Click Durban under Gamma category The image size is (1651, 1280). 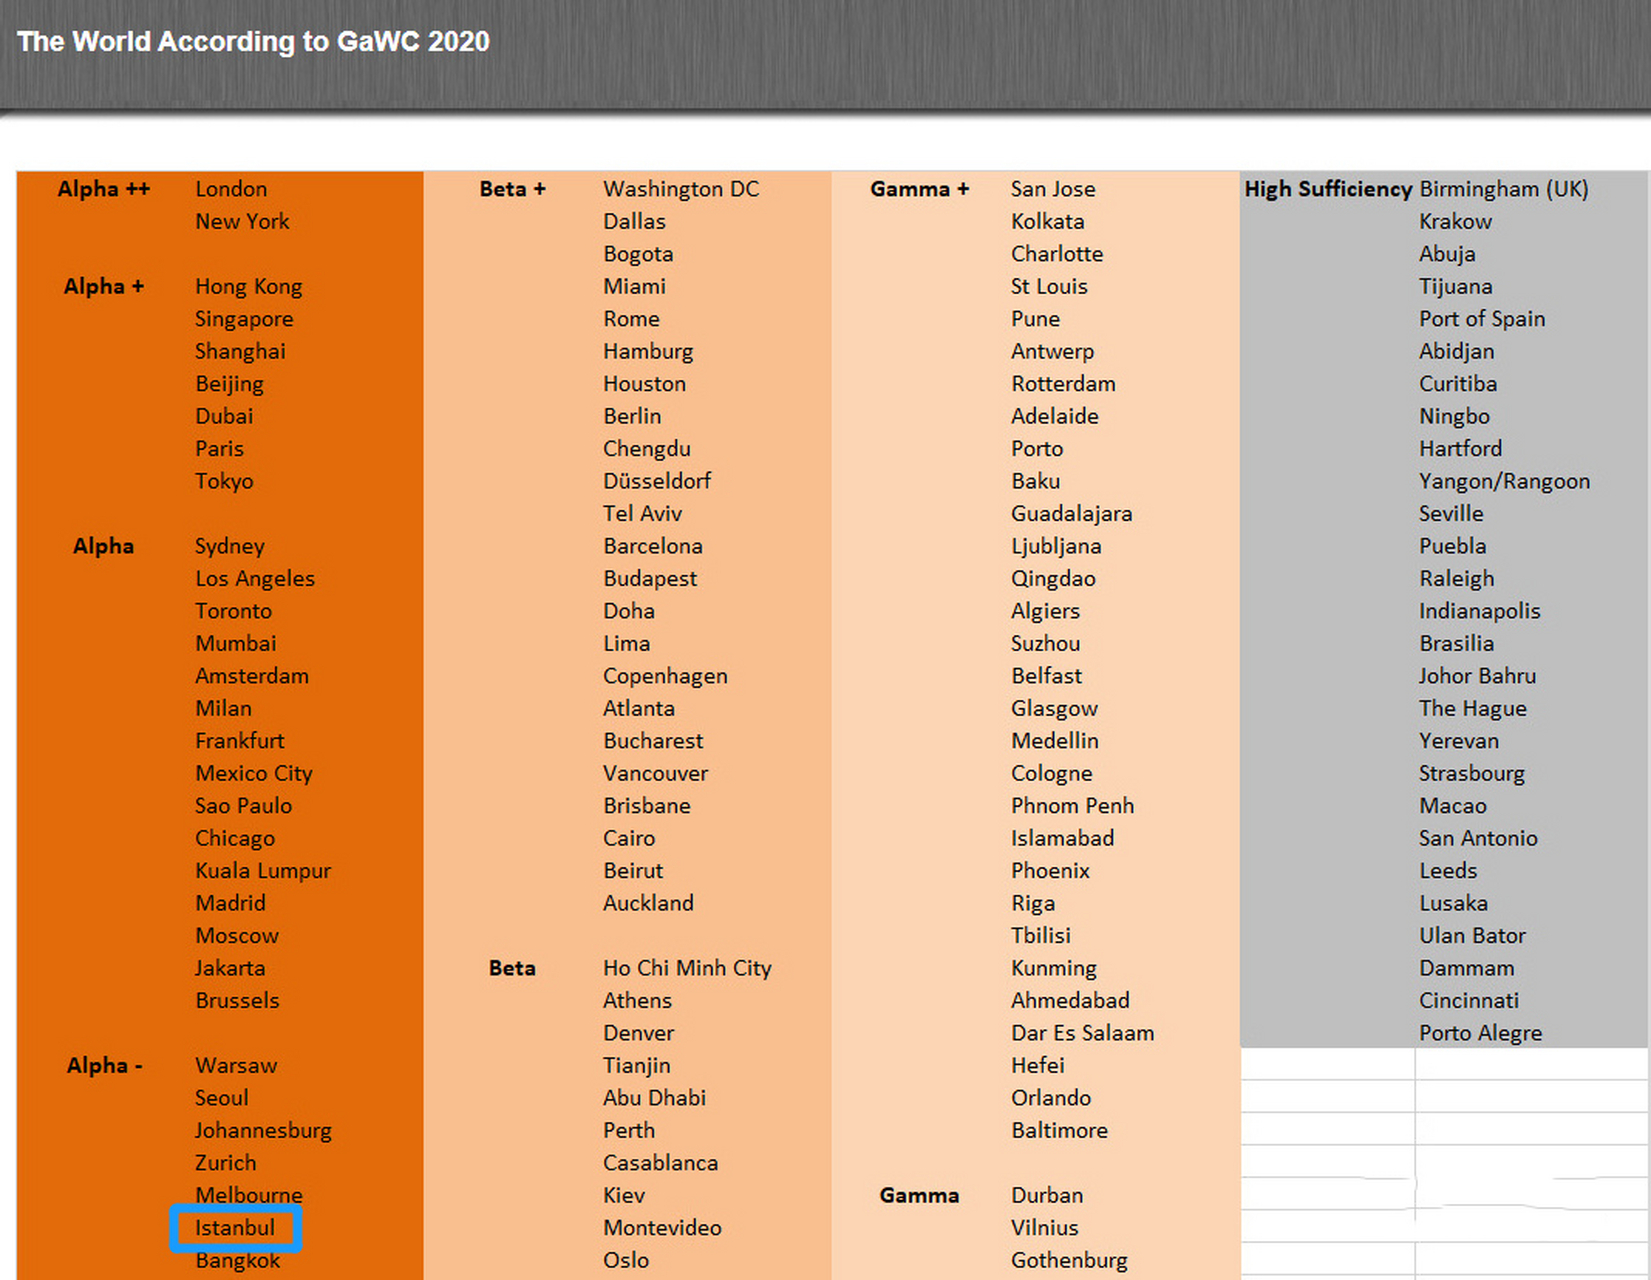click(1047, 1195)
